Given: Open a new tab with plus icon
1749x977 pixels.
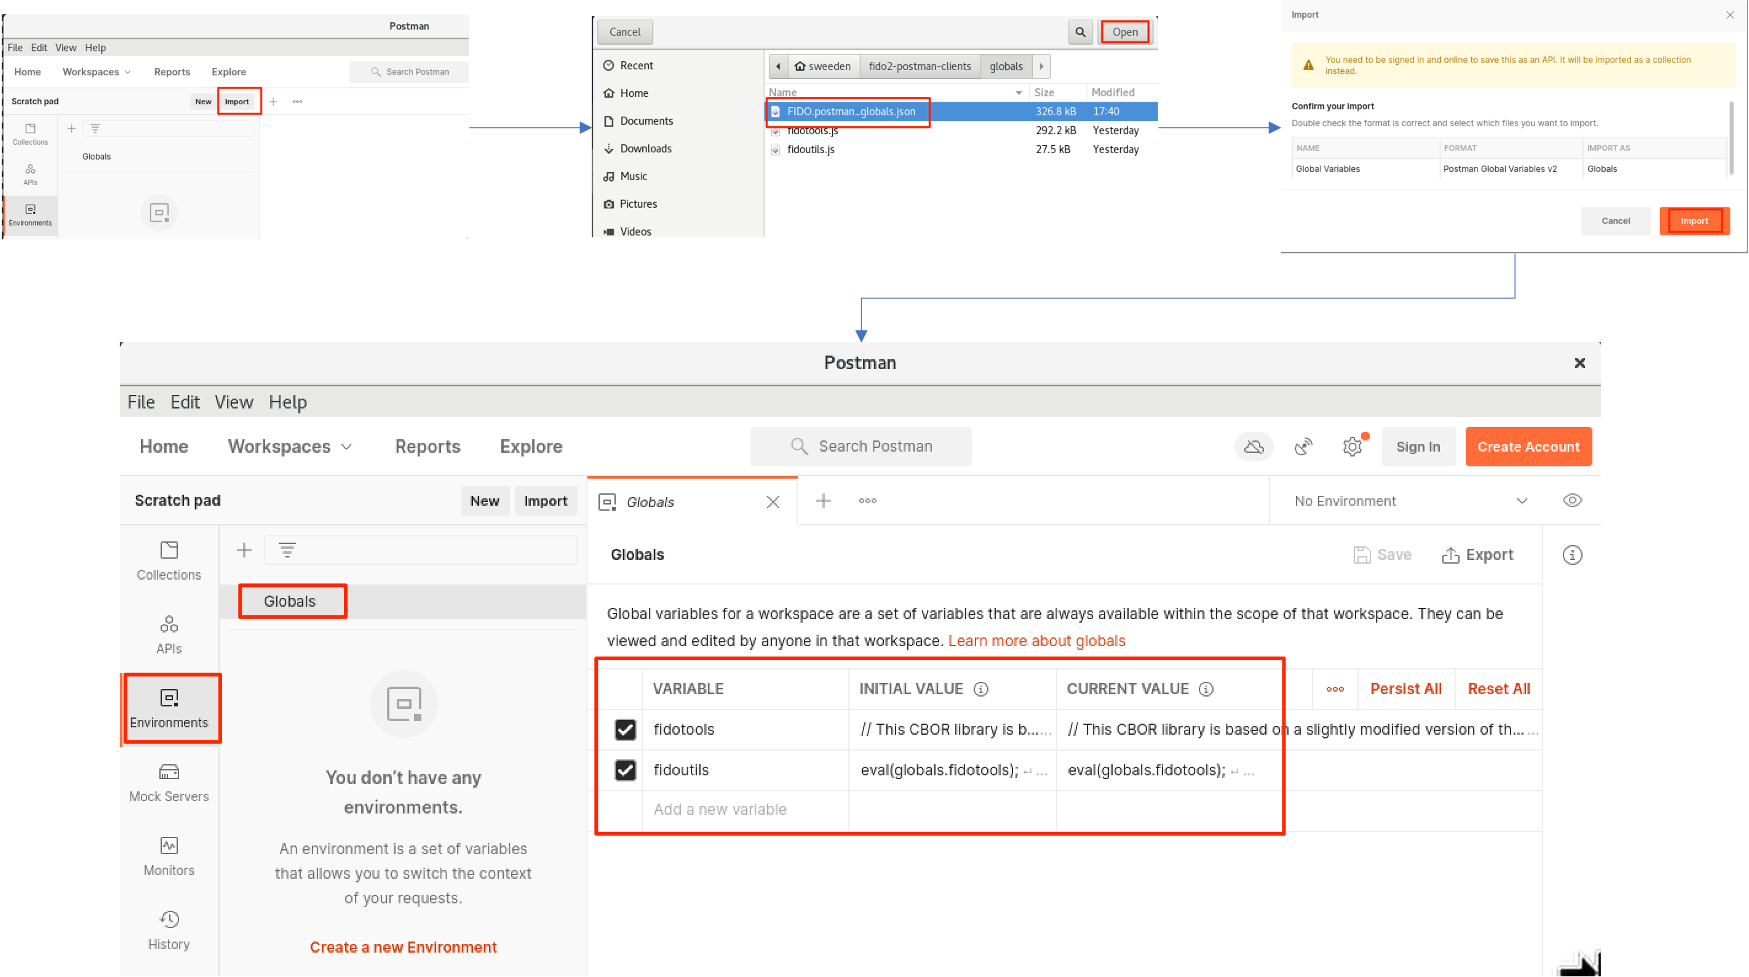Looking at the screenshot, I should click(823, 500).
